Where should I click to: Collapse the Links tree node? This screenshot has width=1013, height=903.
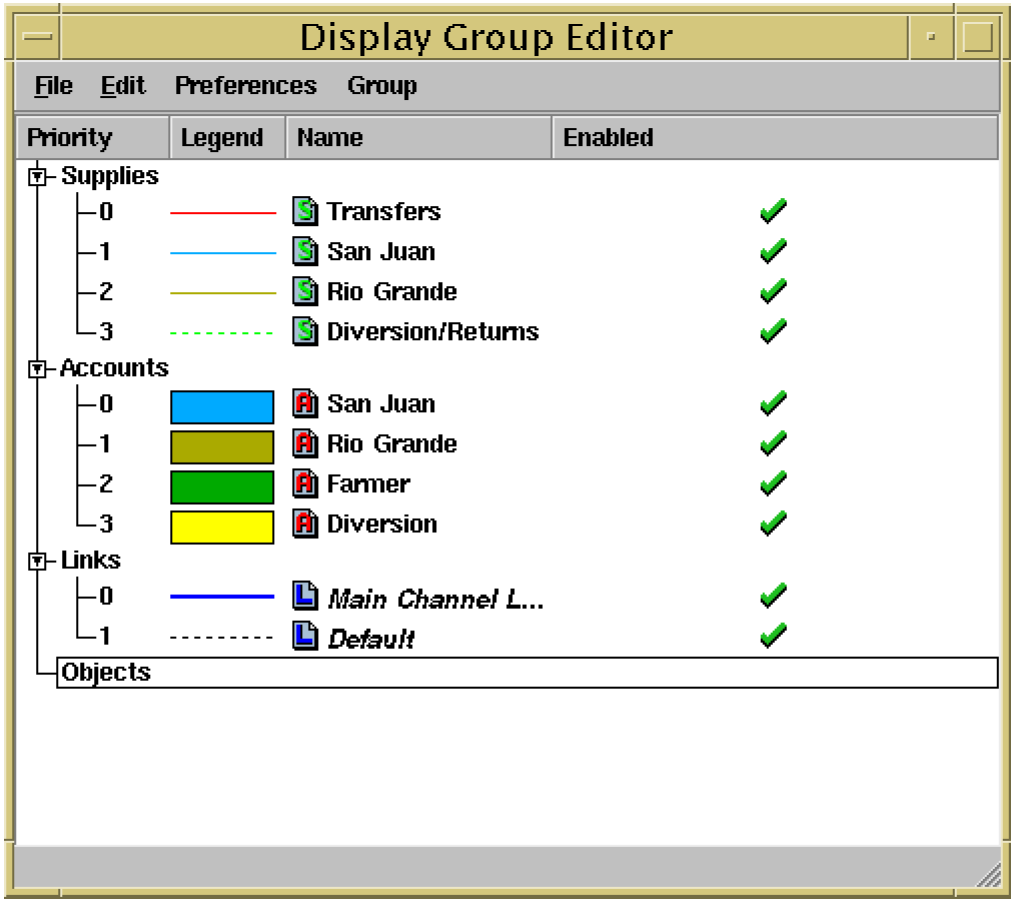coord(38,562)
